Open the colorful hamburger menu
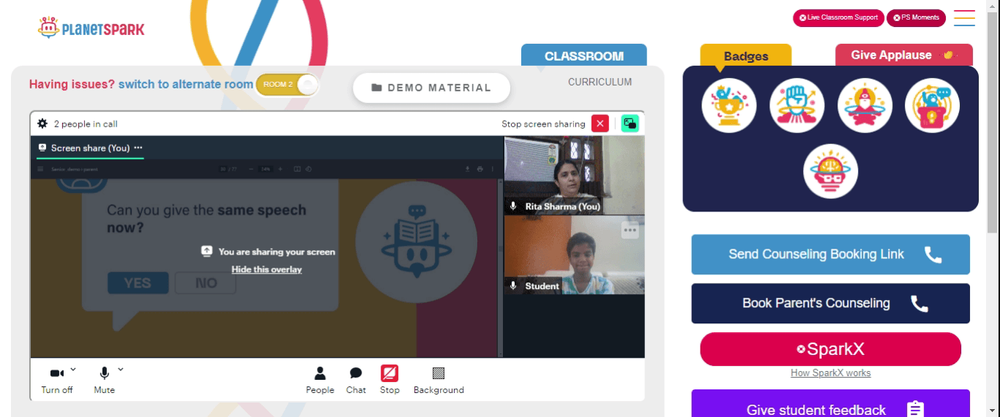1000x417 pixels. pyautogui.click(x=964, y=18)
